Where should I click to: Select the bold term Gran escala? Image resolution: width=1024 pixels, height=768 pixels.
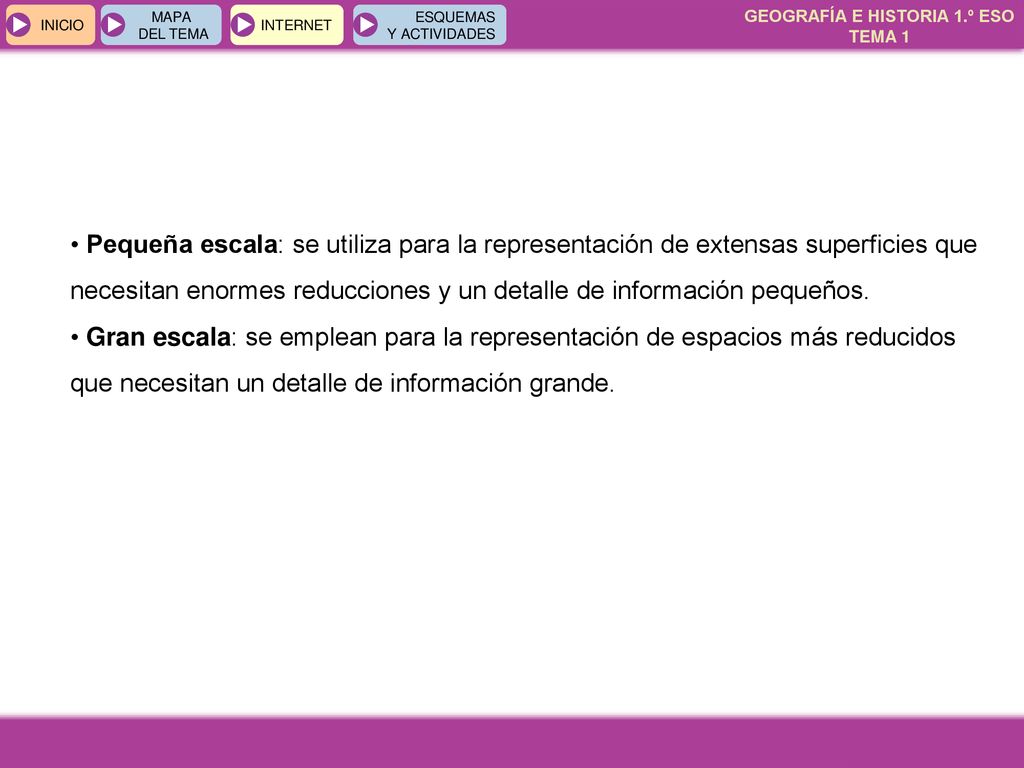pyautogui.click(x=158, y=338)
